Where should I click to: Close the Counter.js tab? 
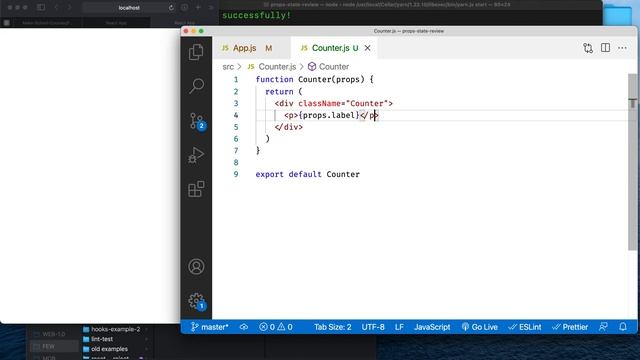tap(367, 48)
